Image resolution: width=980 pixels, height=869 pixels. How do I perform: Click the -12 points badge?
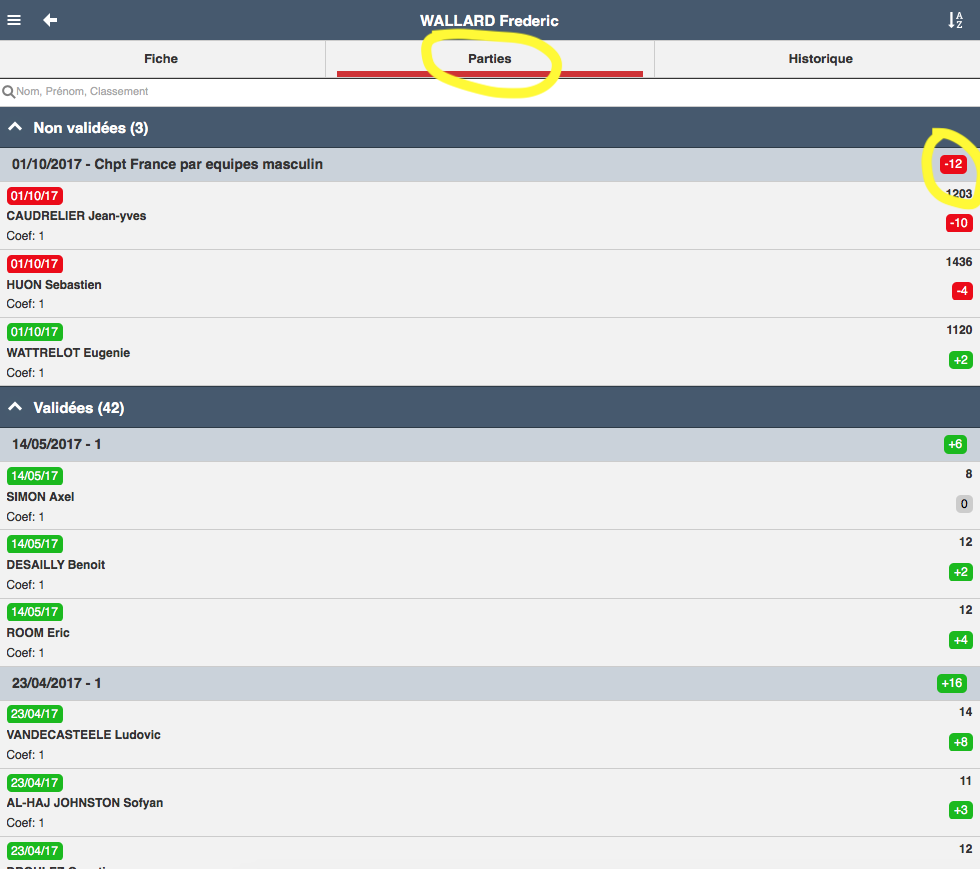953,164
